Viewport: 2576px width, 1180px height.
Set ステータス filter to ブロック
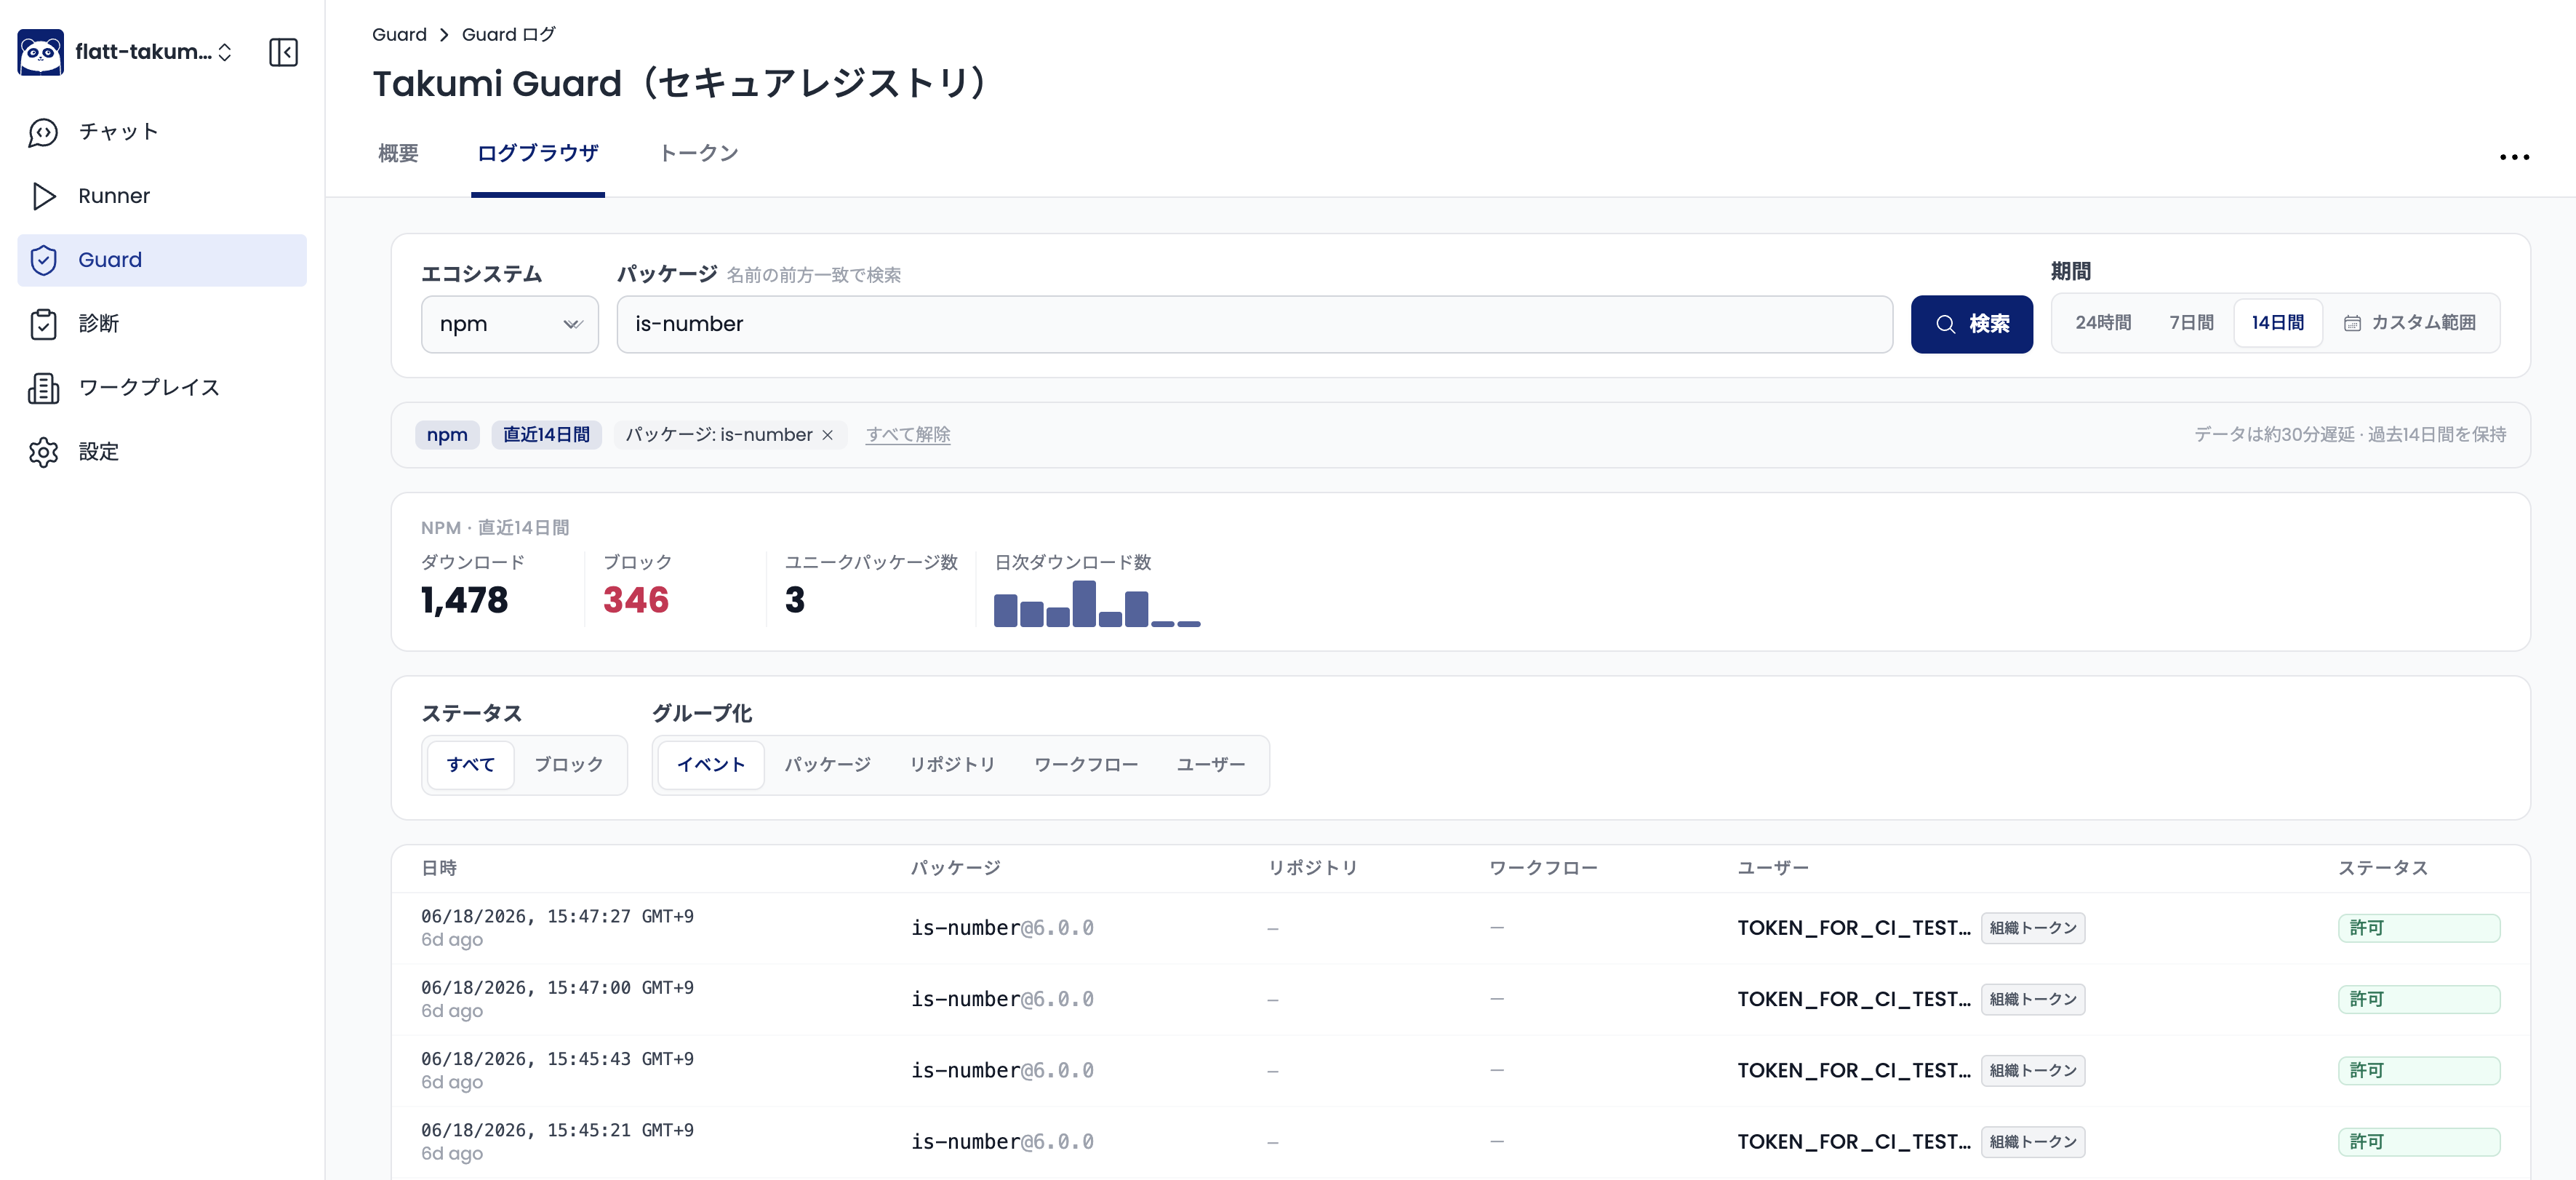click(x=569, y=765)
